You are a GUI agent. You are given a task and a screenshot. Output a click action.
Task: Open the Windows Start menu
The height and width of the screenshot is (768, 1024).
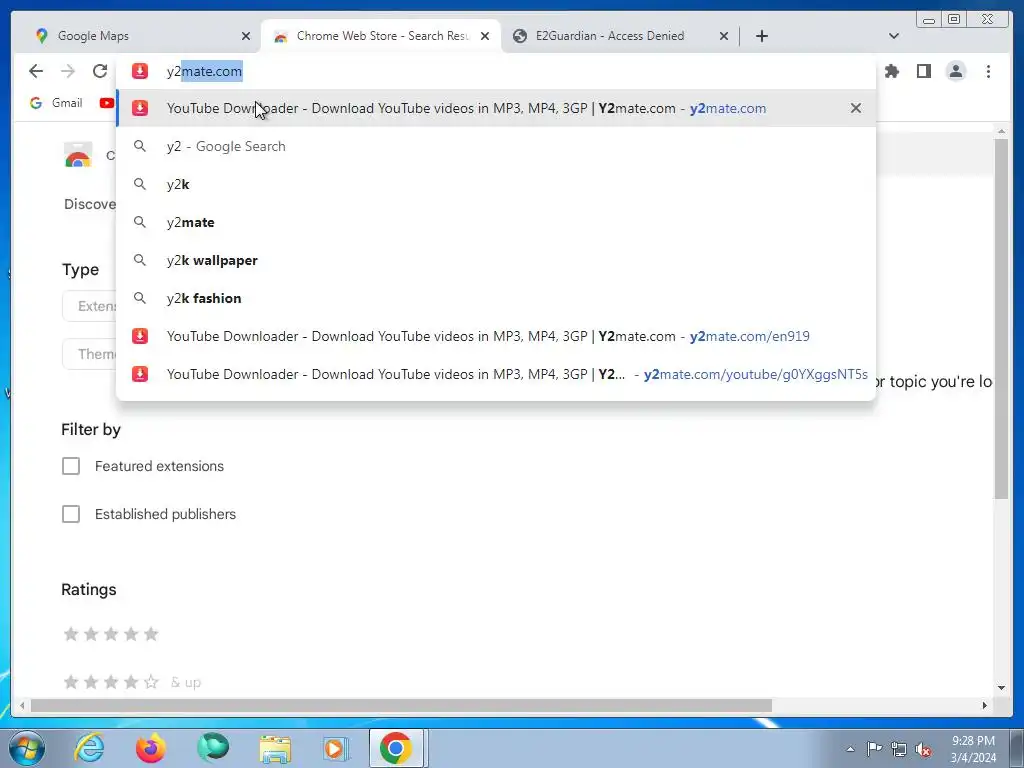tap(27, 748)
